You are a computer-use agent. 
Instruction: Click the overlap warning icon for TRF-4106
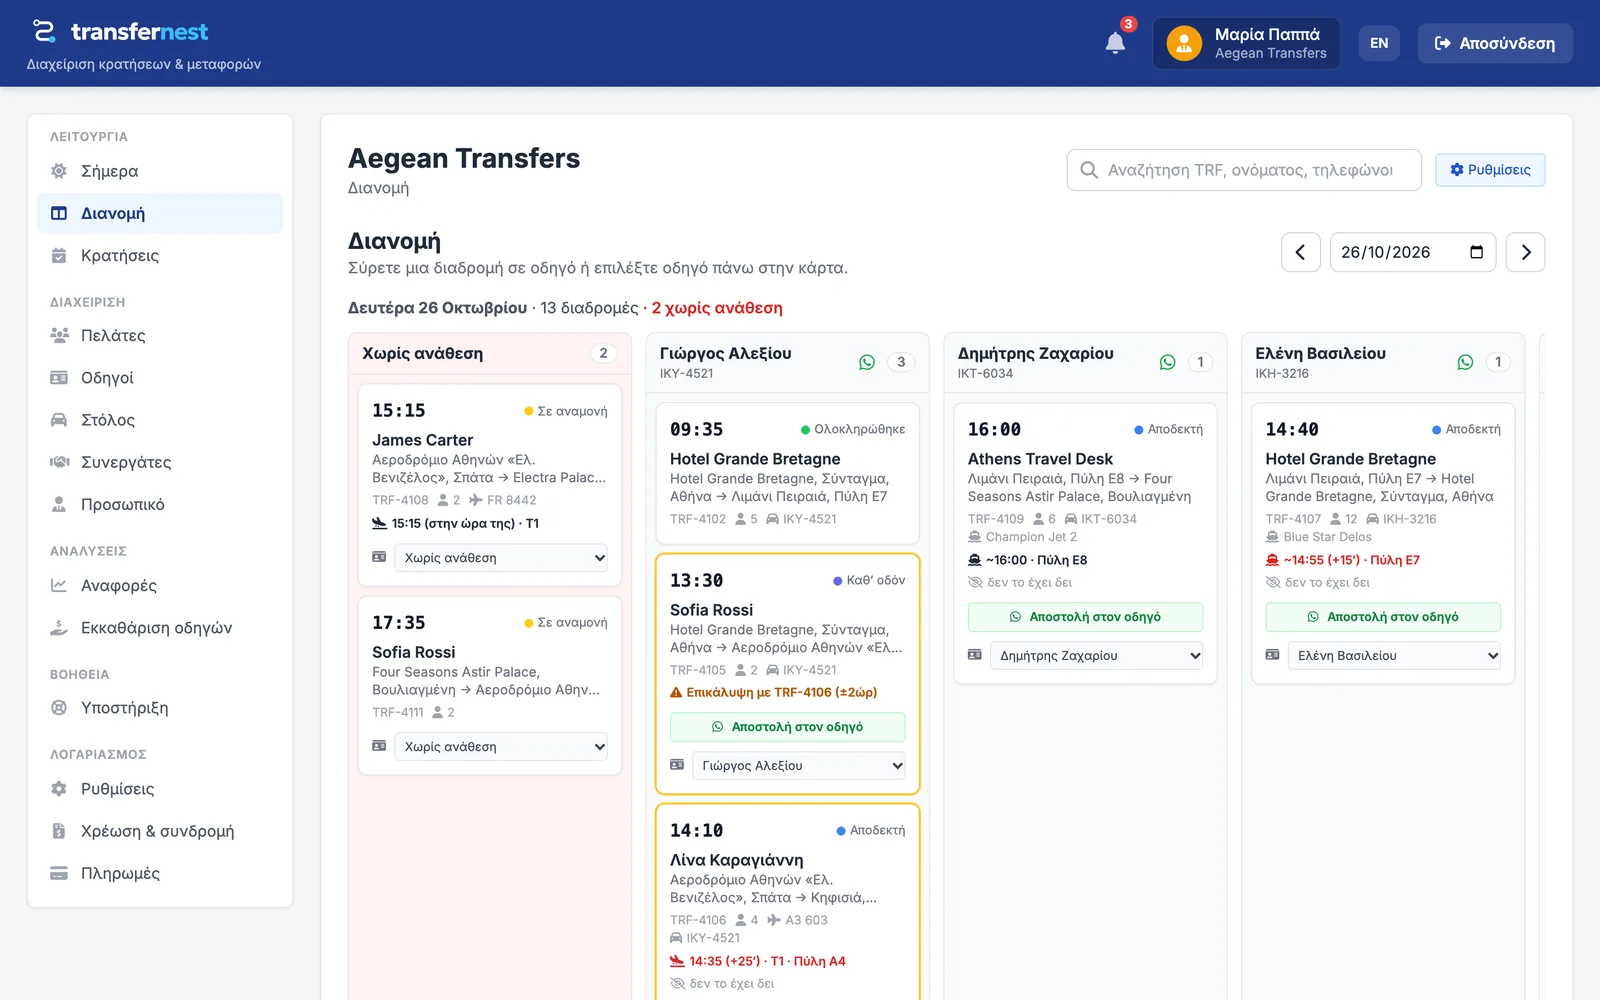point(676,692)
